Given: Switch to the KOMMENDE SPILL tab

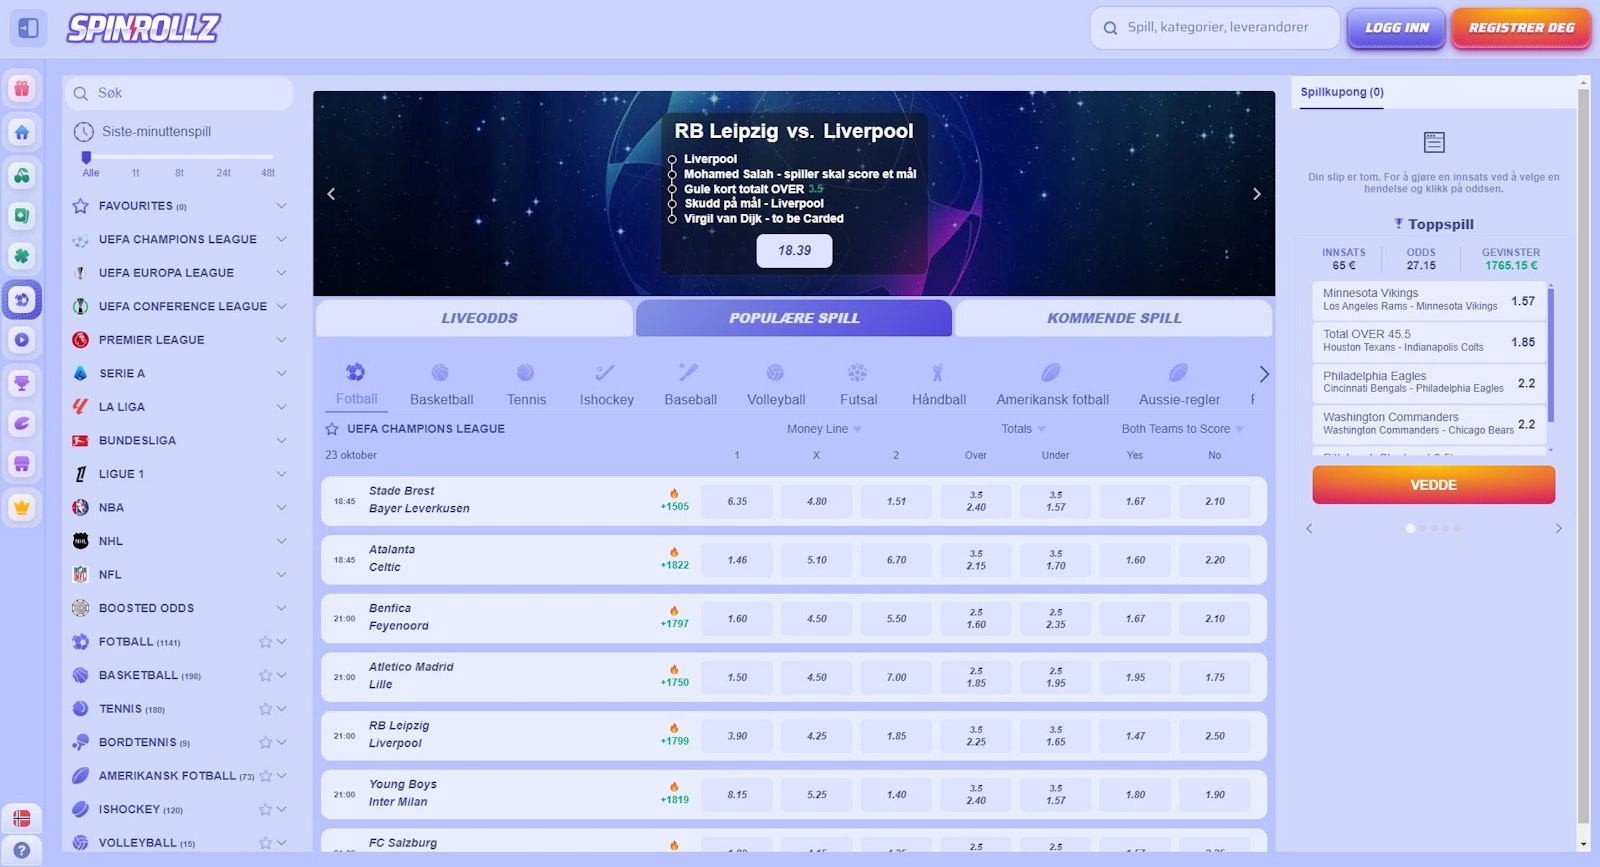Looking at the screenshot, I should pos(1114,318).
